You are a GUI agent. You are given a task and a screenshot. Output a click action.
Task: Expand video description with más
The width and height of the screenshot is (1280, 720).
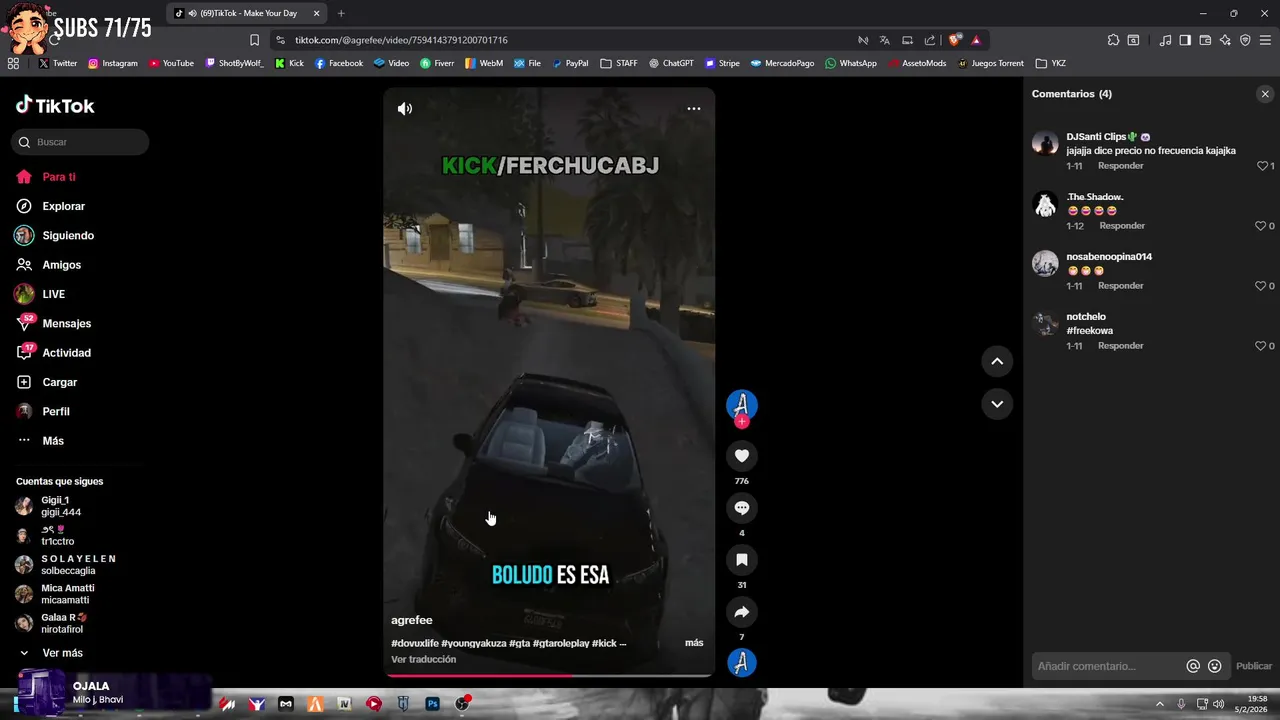[x=694, y=643]
